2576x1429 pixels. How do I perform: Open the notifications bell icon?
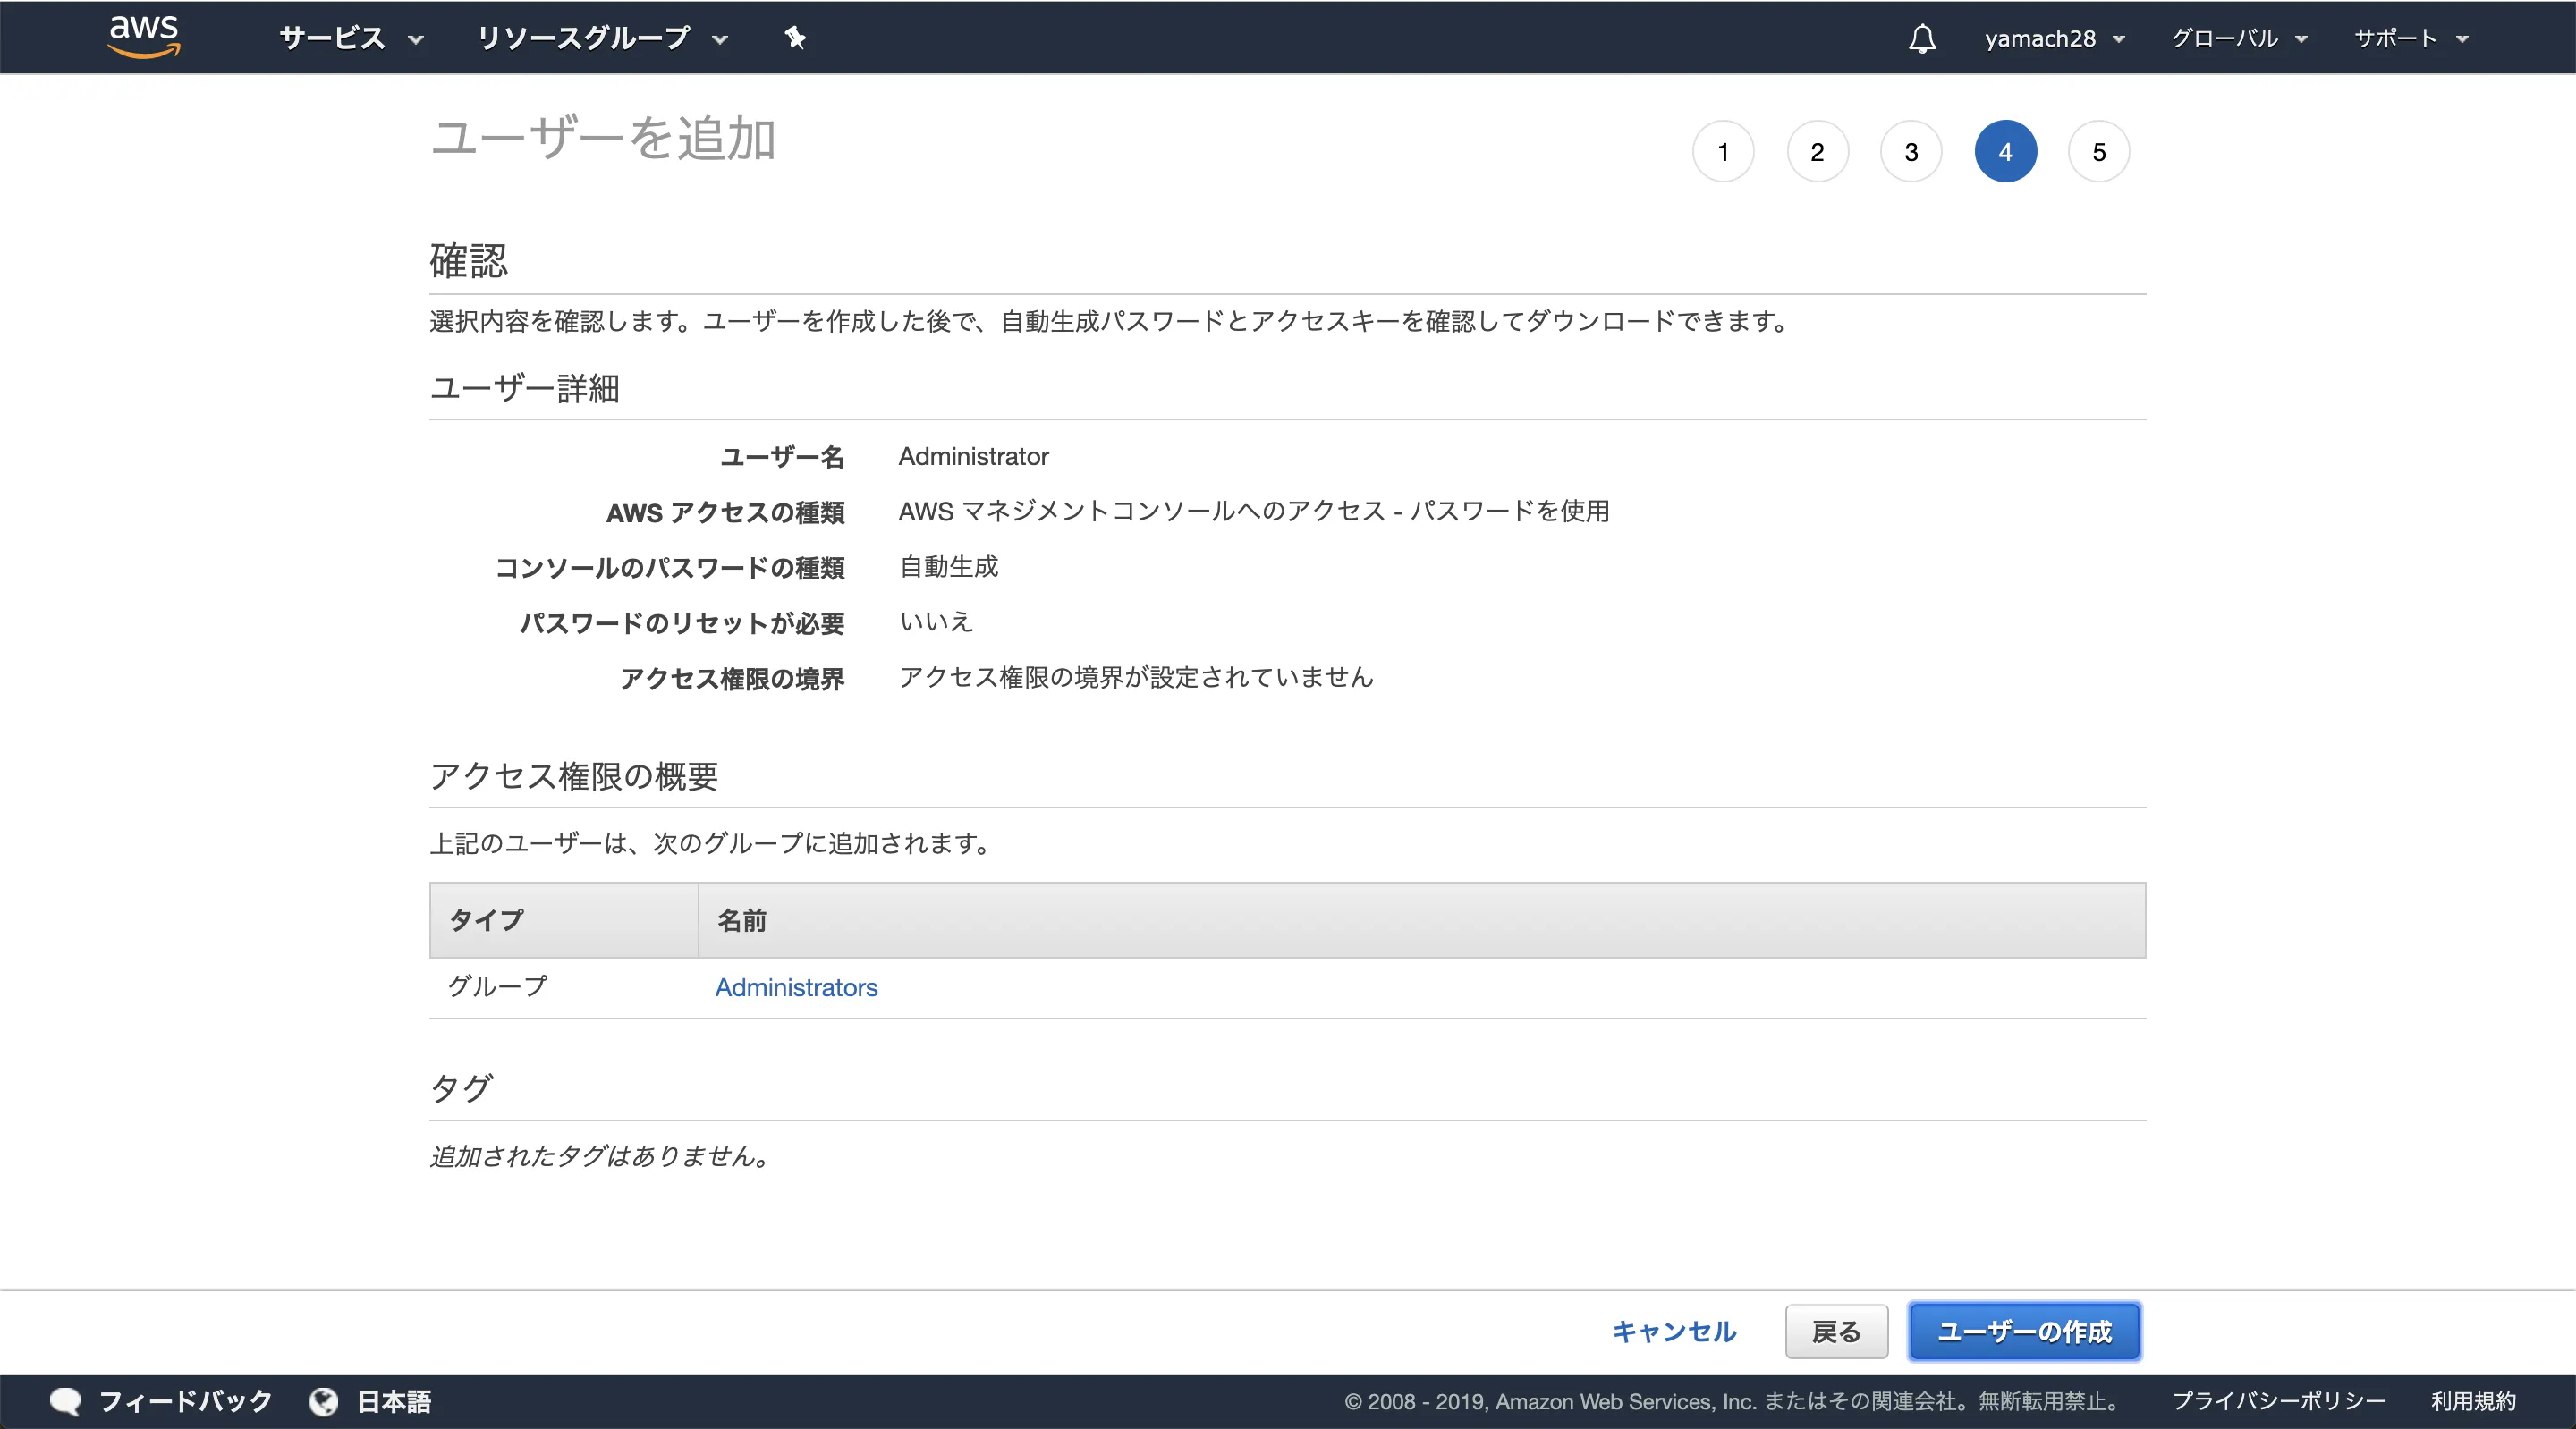1921,38
